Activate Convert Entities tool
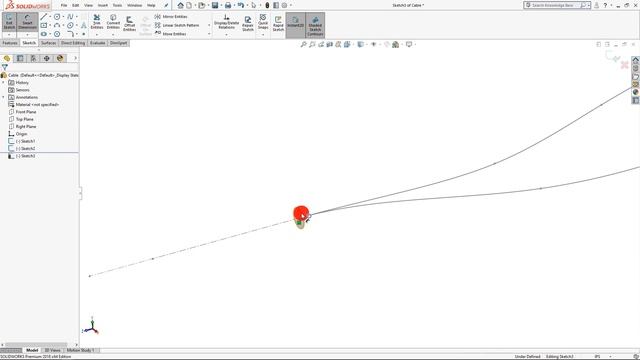Viewport: 640px width, 360px height. click(113, 22)
